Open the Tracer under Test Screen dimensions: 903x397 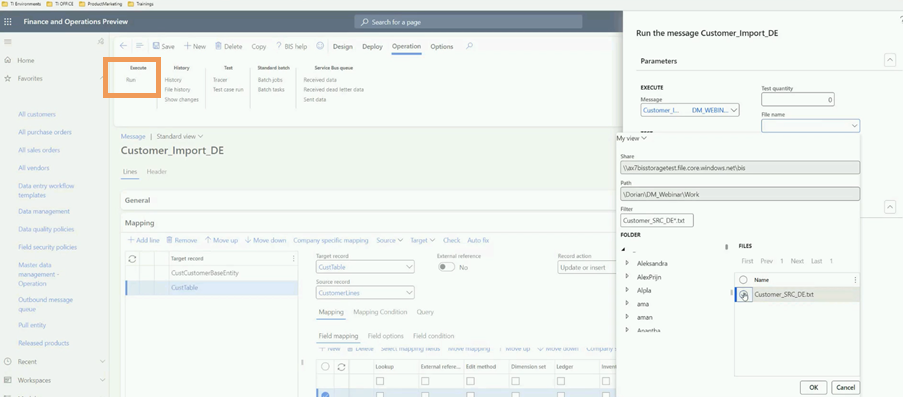[x=220, y=80]
